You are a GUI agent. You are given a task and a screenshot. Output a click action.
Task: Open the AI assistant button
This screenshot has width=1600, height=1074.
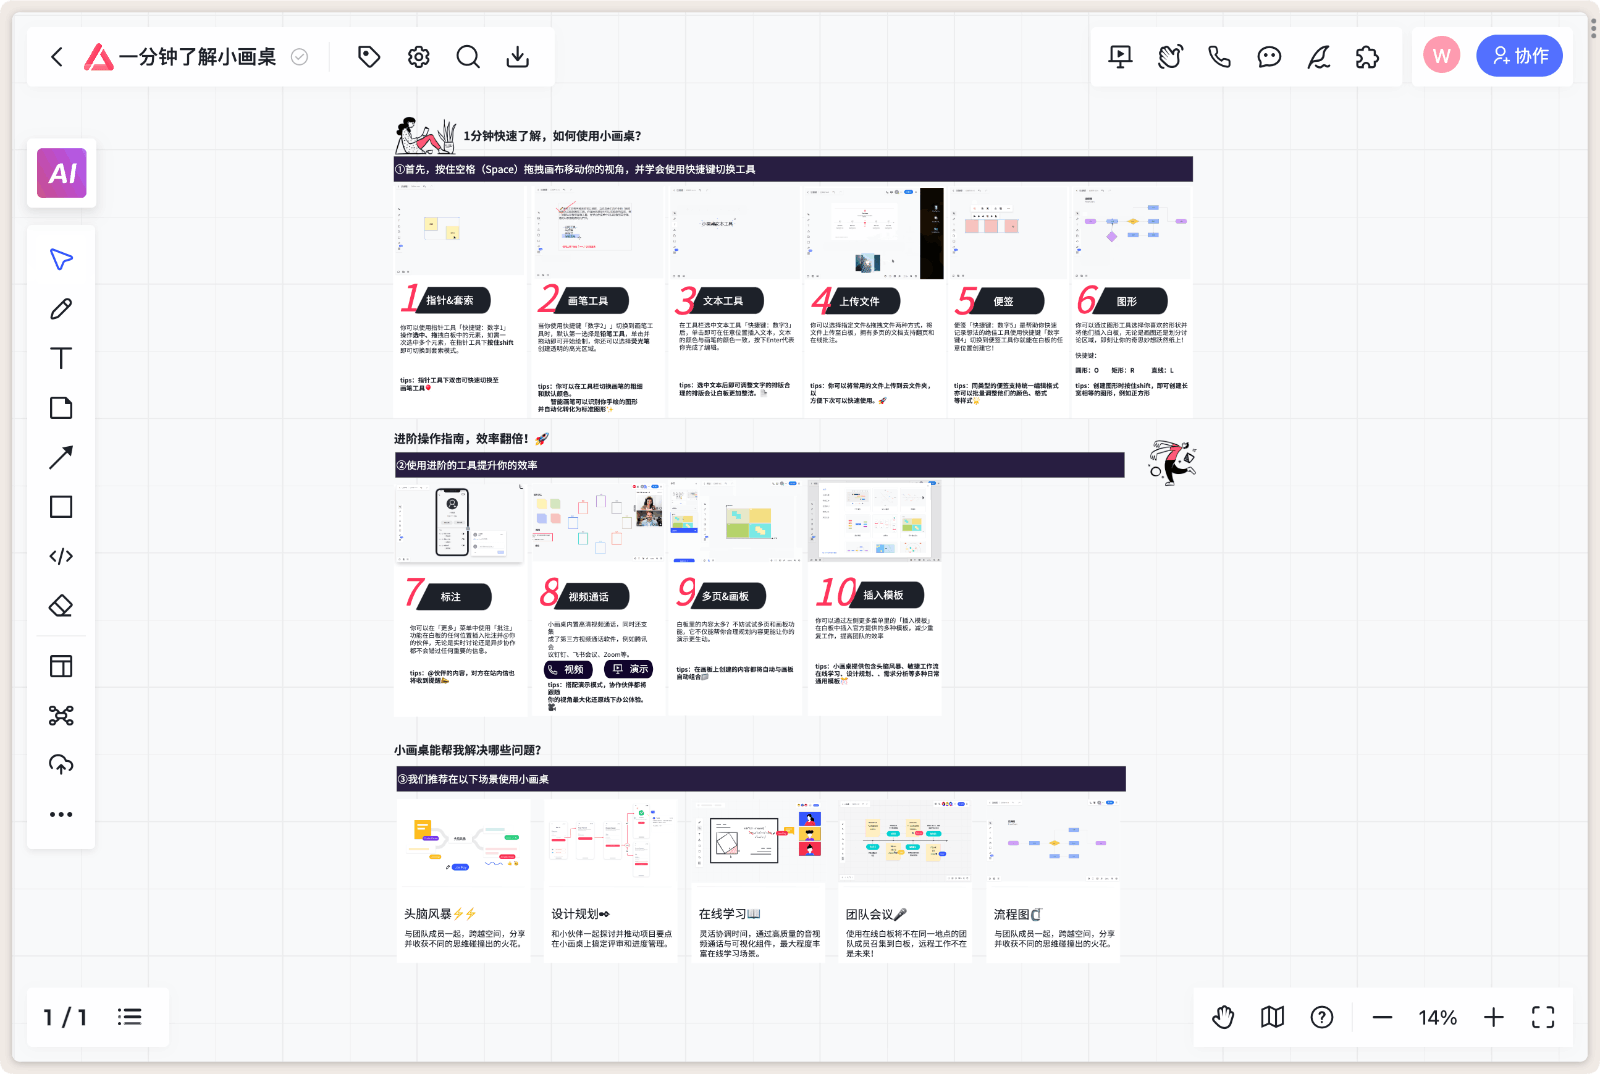62,173
